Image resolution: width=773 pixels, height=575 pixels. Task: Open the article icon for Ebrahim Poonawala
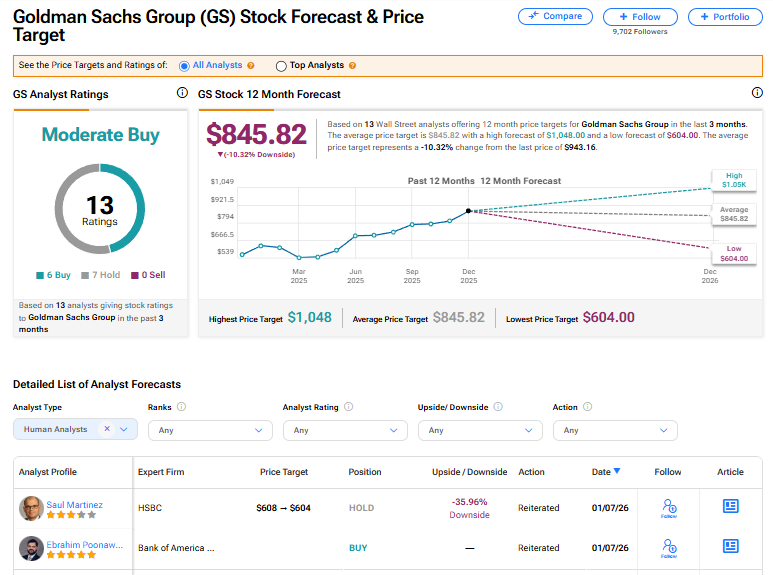pos(730,546)
